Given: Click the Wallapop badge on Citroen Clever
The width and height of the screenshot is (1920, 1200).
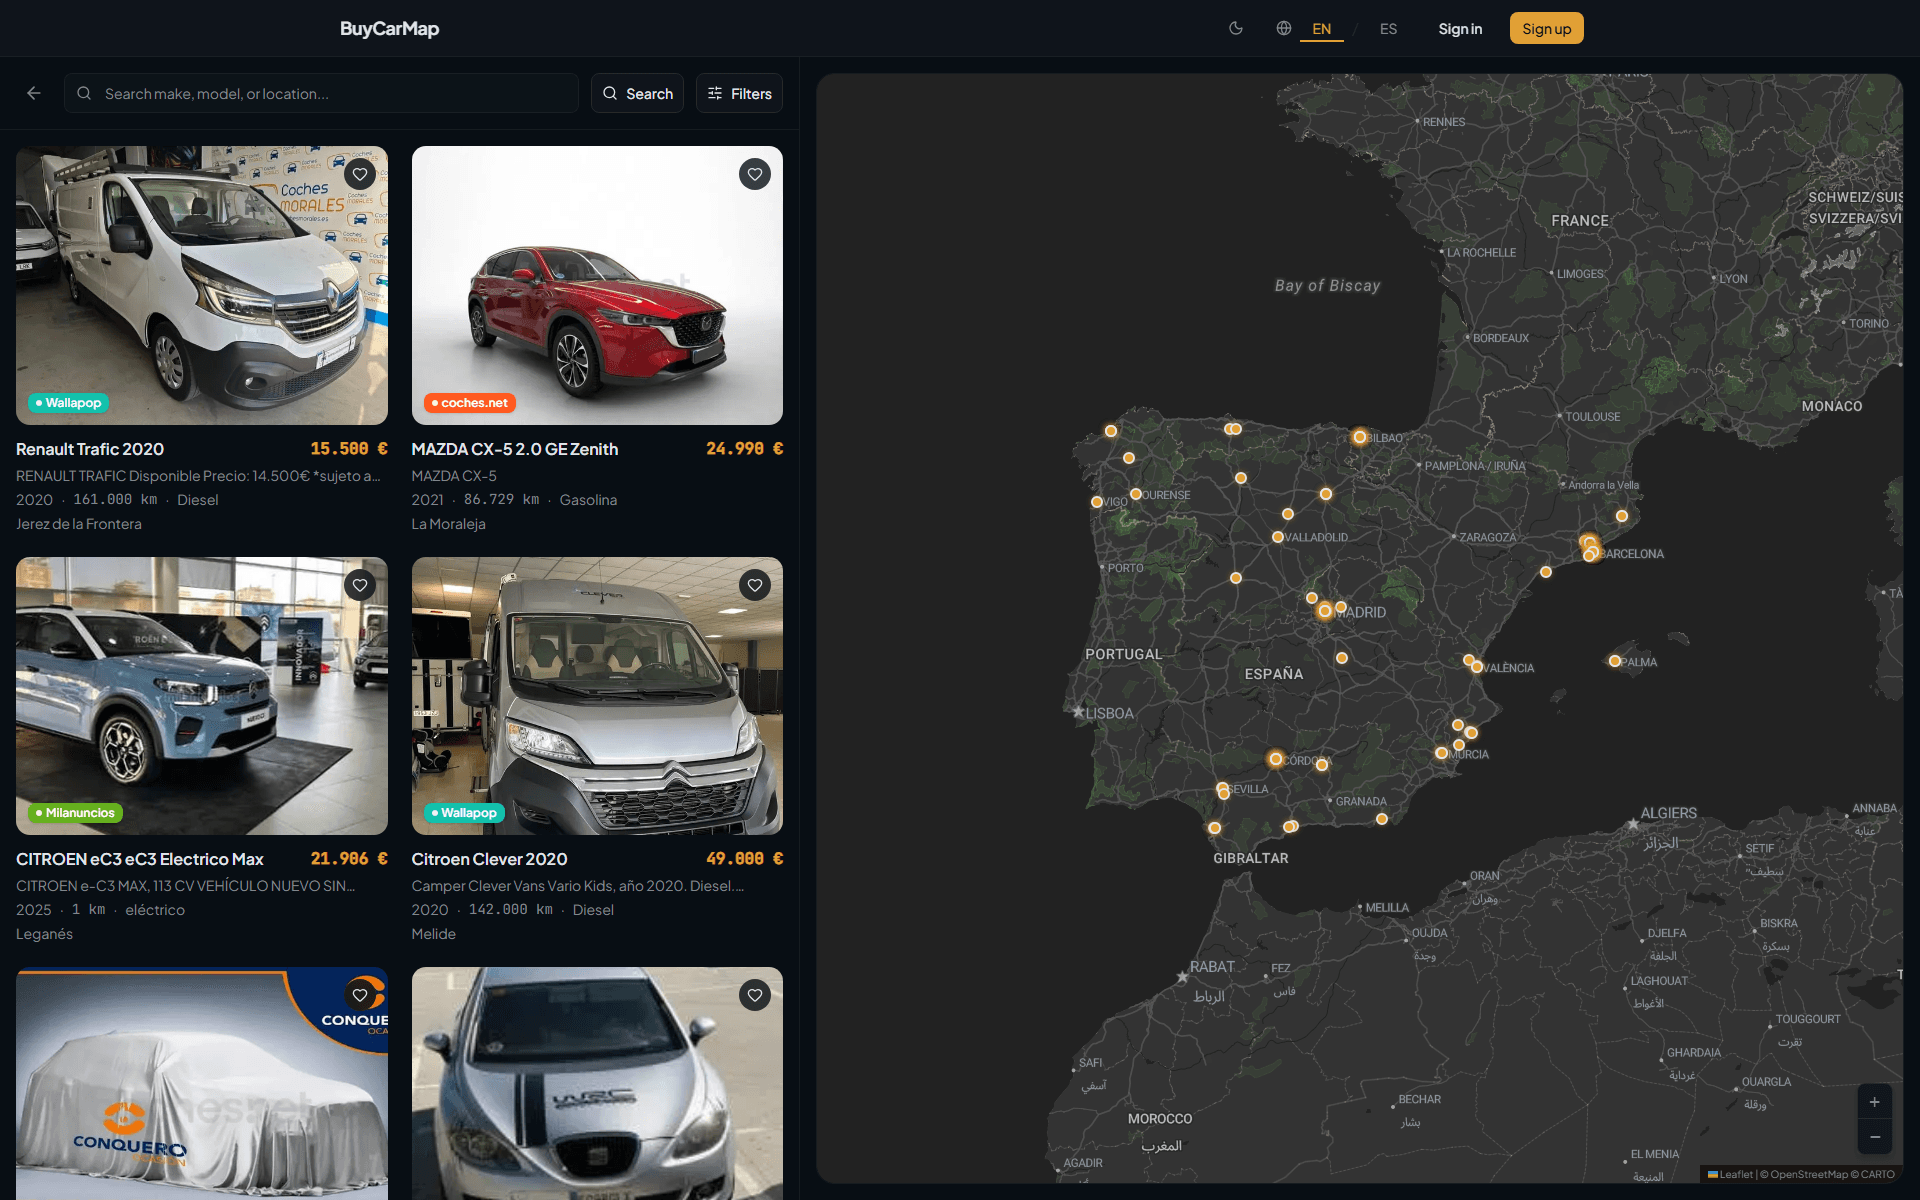Looking at the screenshot, I should pyautogui.click(x=464, y=813).
